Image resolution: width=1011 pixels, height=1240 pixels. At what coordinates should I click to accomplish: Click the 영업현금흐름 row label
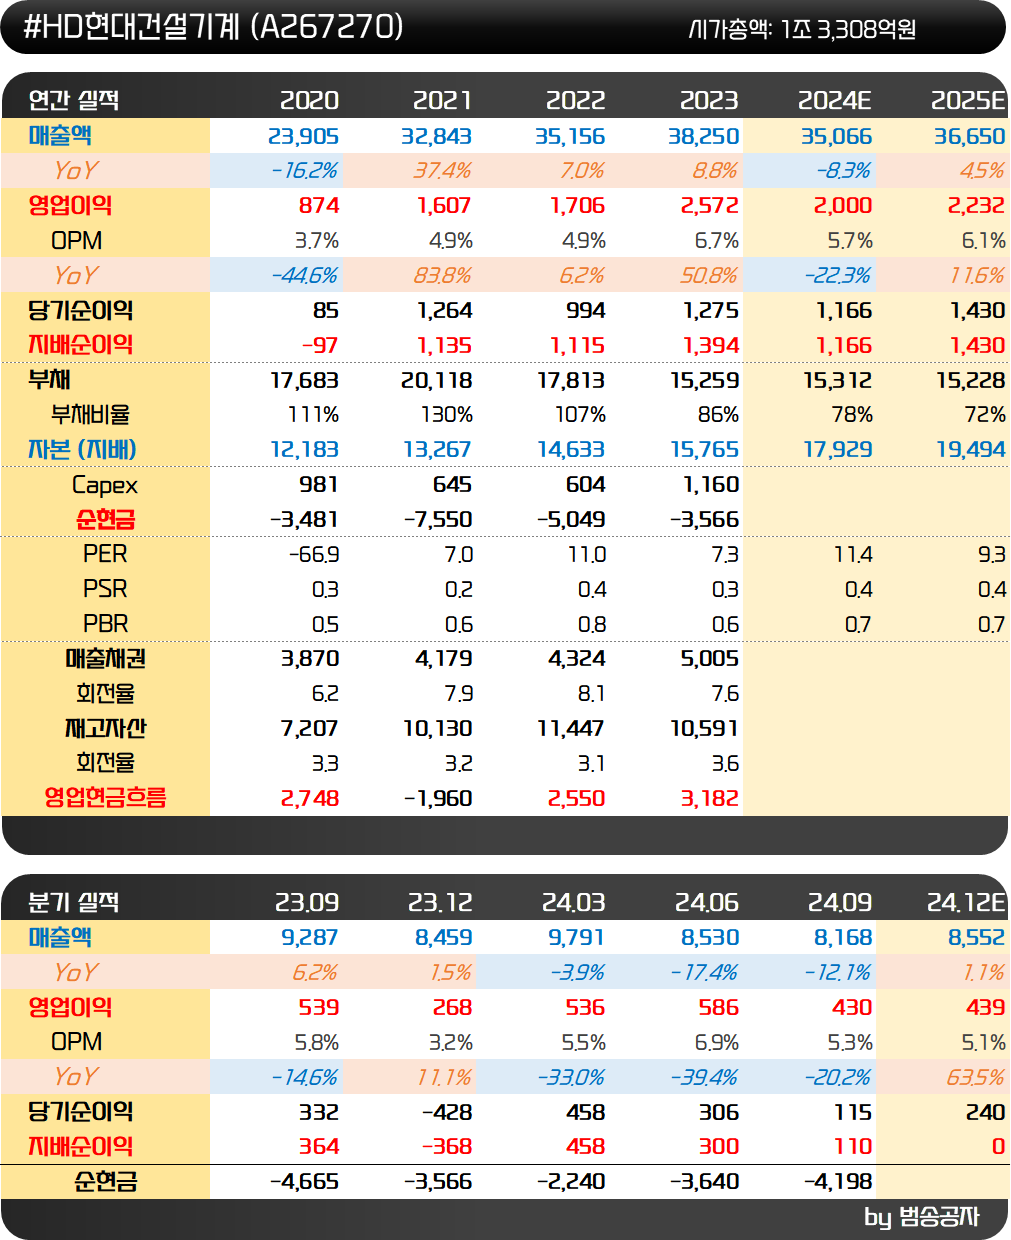point(105,798)
